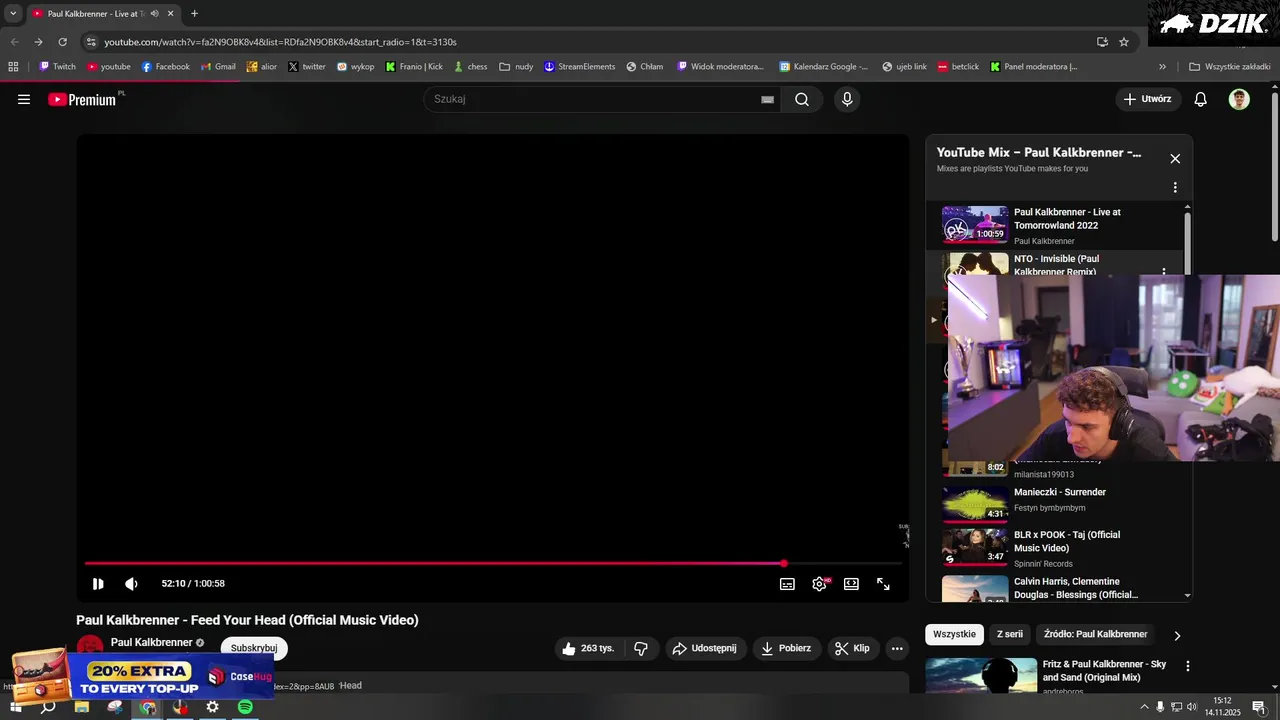
Task: Open YouTube notifications bell
Action: [1201, 99]
